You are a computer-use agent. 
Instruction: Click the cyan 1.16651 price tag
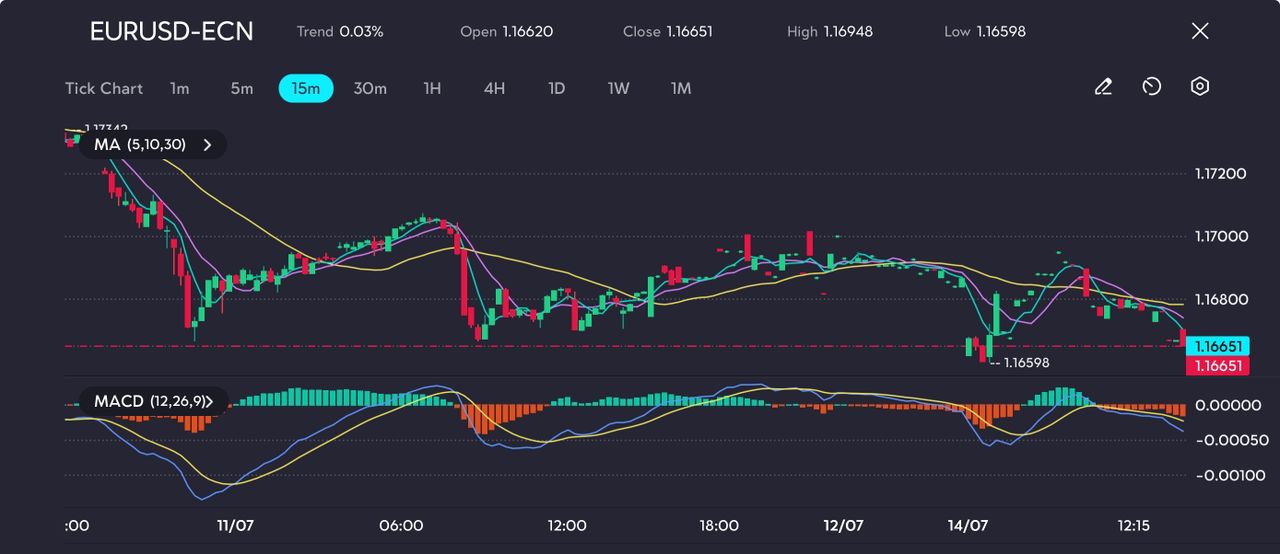(1218, 346)
